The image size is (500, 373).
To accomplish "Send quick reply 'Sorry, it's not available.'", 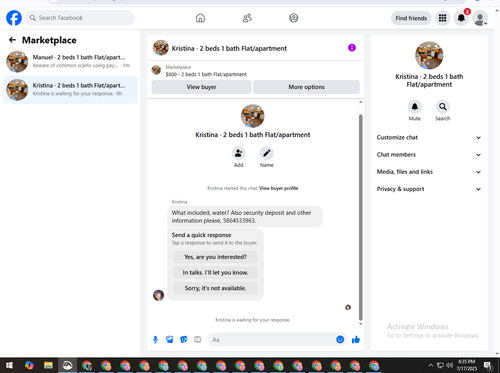I will [215, 288].
